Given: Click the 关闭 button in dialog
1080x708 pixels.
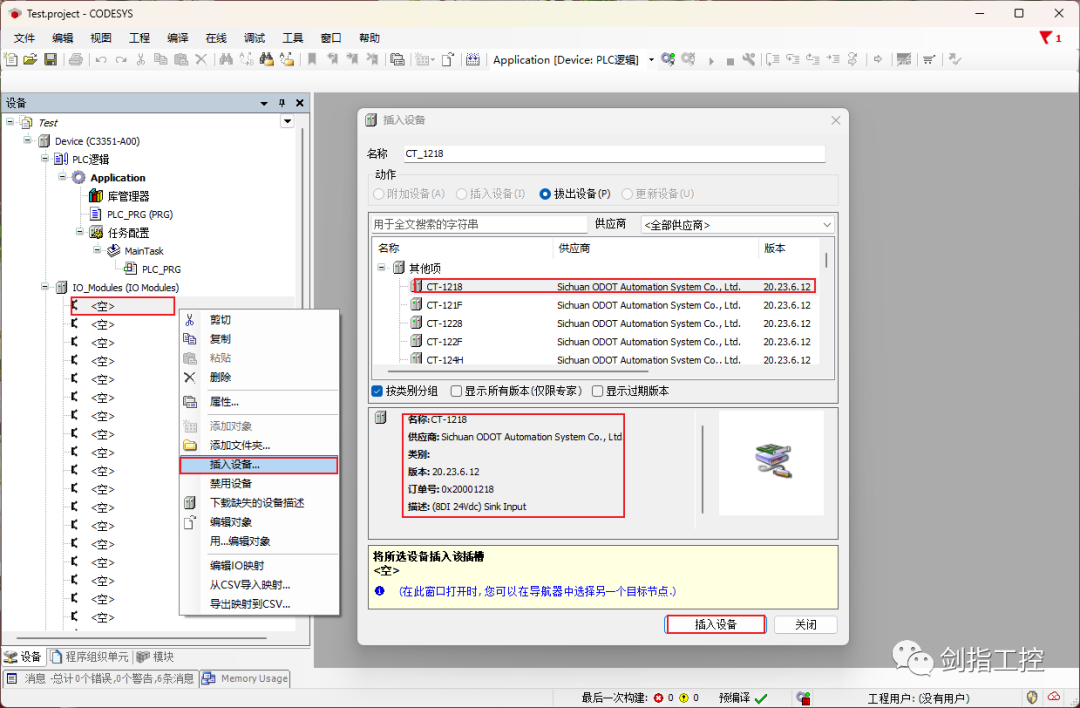Looking at the screenshot, I should (x=806, y=625).
